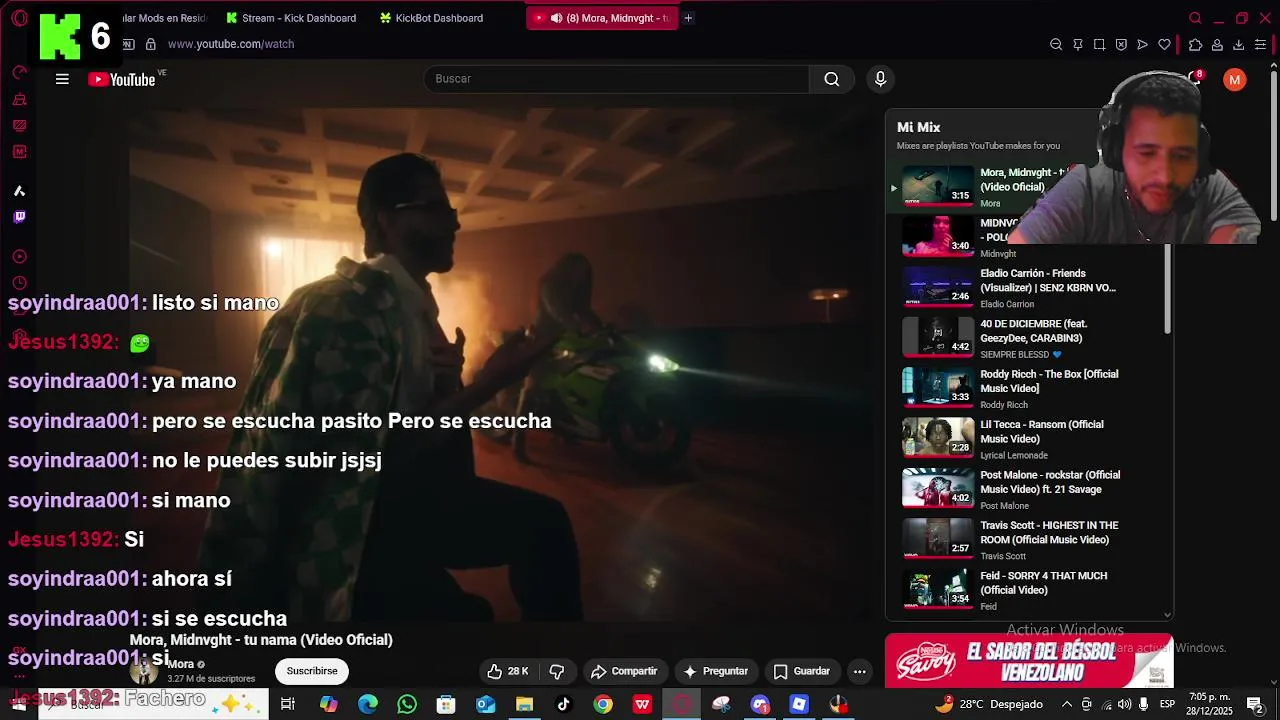Play Lil Tecca - Ransom video
The width and height of the screenshot is (1280, 720).
1025,439
